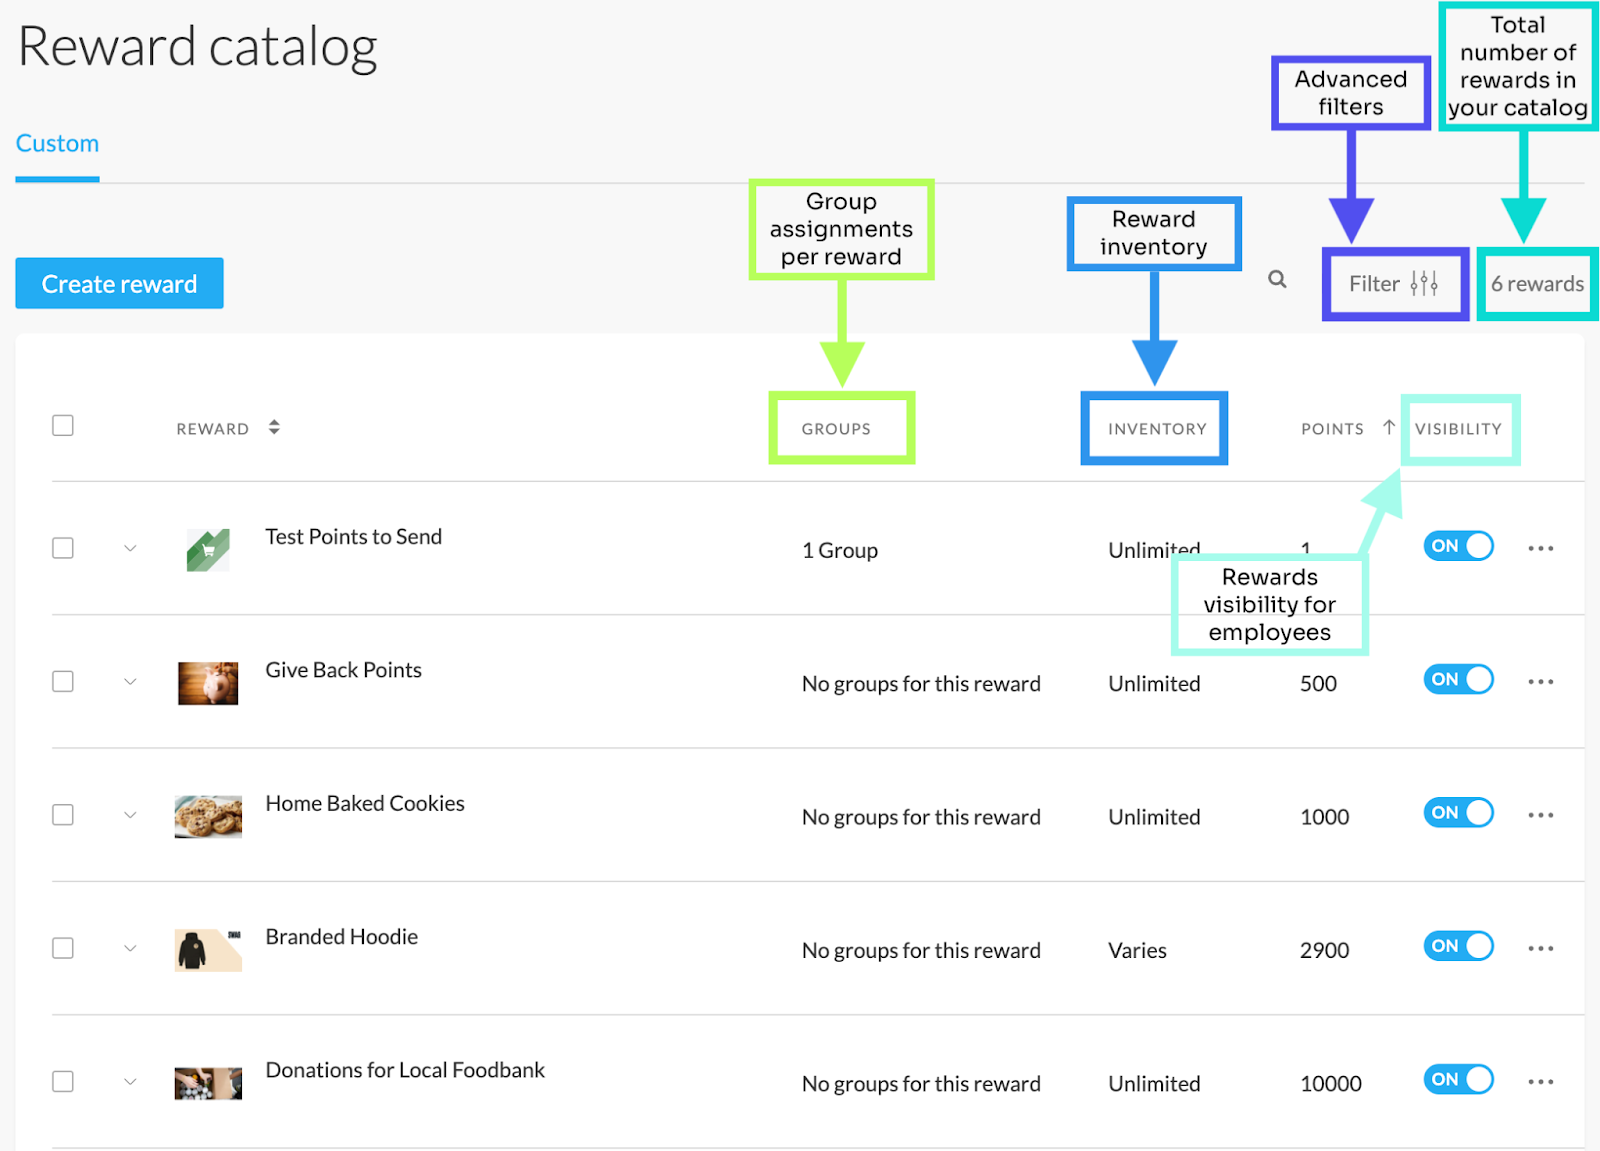Click 'No groups for this reward' in Branded Hoodie row

coord(921,951)
